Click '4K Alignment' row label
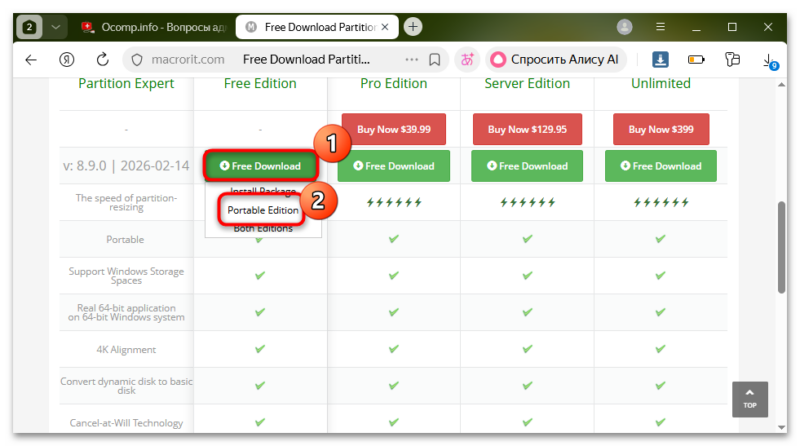Viewport: 800px width, 446px height. pos(126,350)
